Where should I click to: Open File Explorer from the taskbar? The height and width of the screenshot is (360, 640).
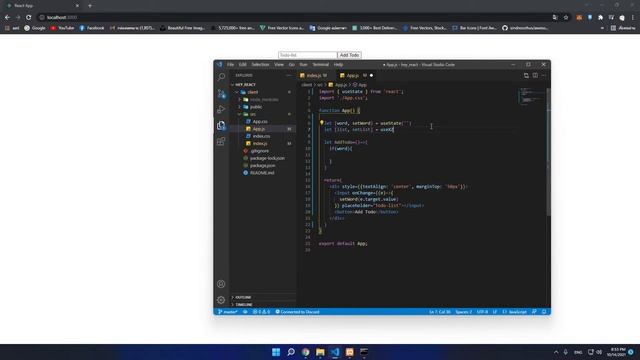click(320, 352)
